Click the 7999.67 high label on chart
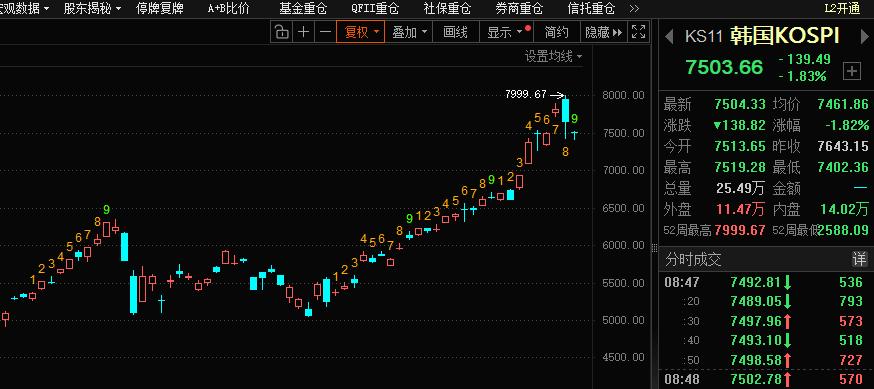The width and height of the screenshot is (874, 389). click(x=526, y=94)
